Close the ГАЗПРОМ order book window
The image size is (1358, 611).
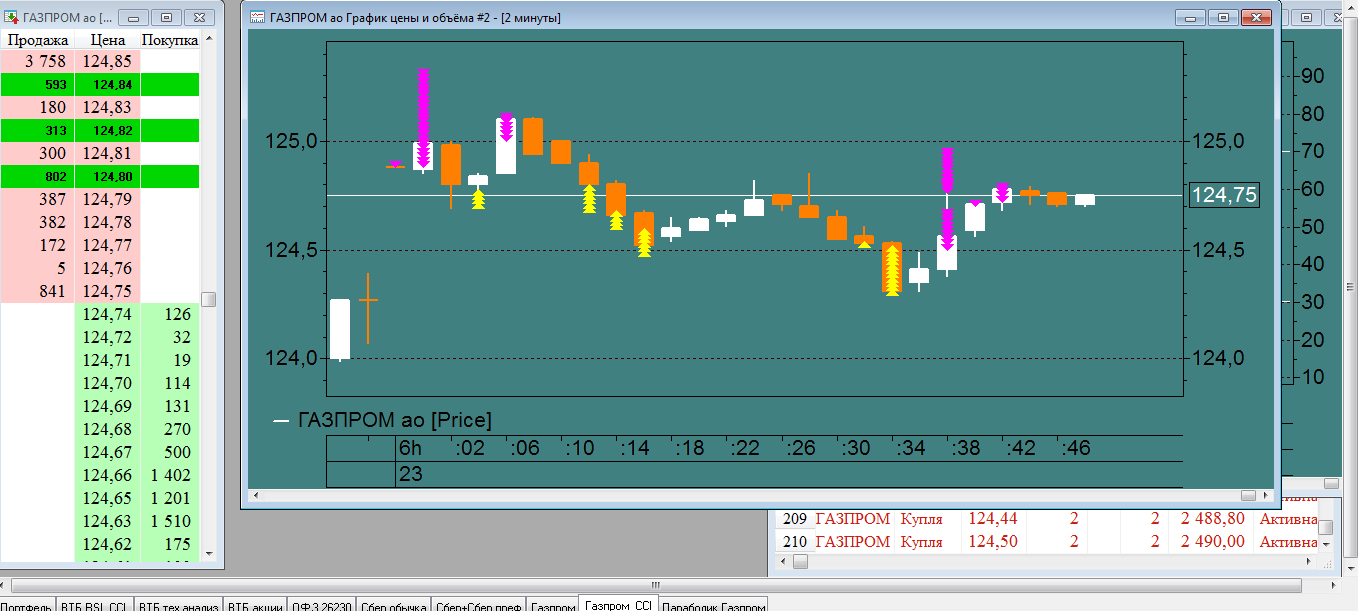click(200, 17)
